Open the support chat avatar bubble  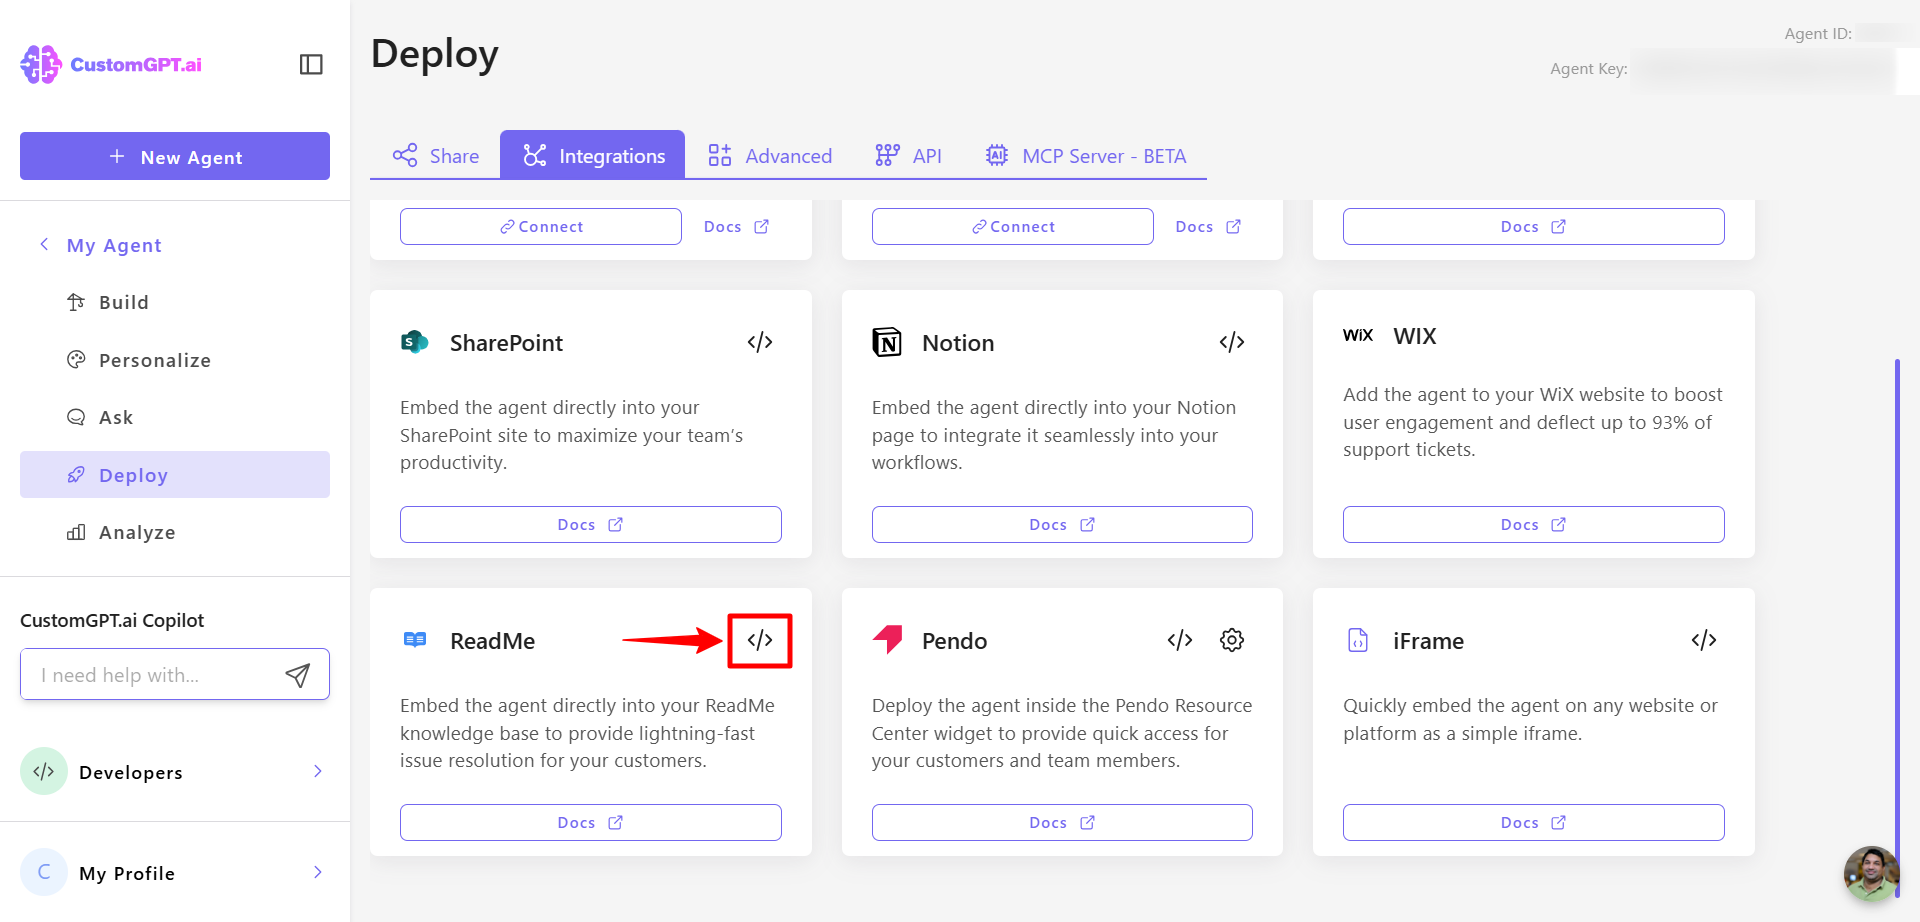pos(1871,873)
